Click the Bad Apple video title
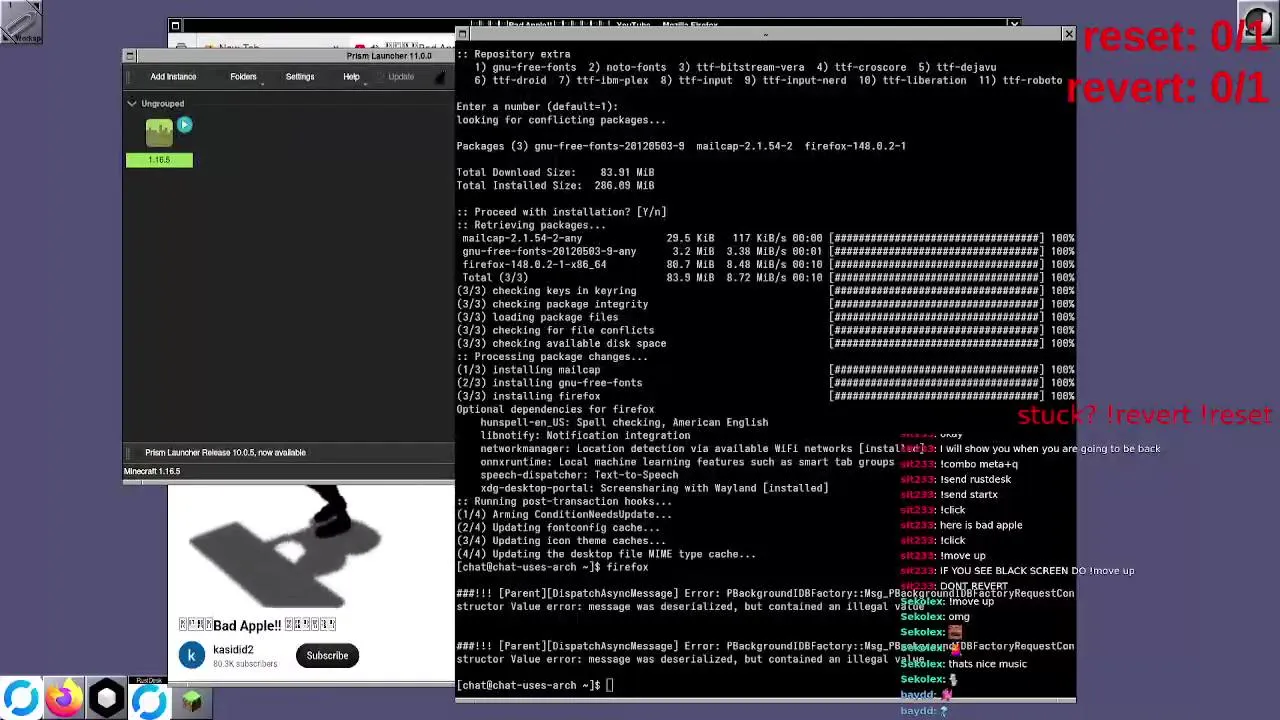The width and height of the screenshot is (1280, 720). coord(258,625)
